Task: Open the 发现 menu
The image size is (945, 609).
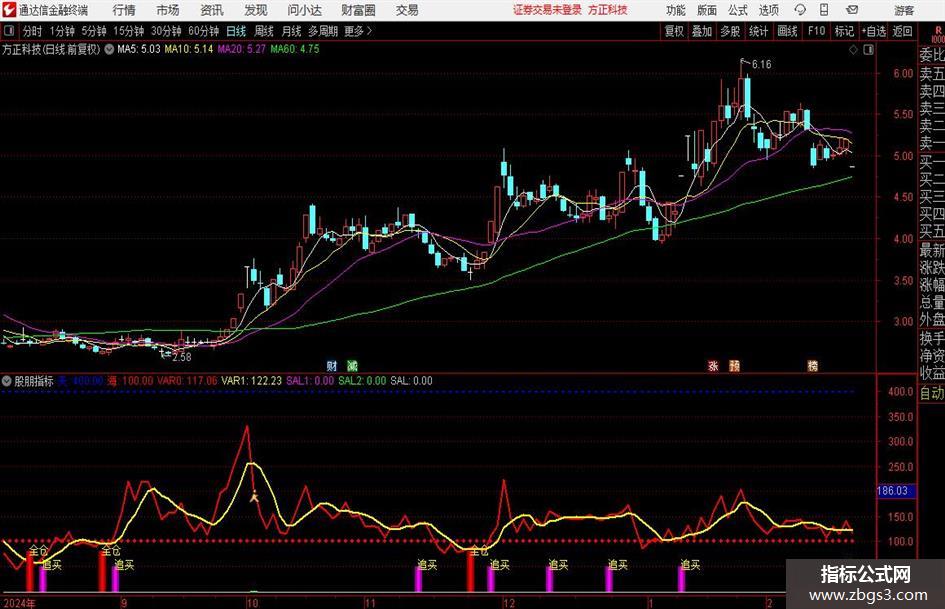Action: point(256,10)
